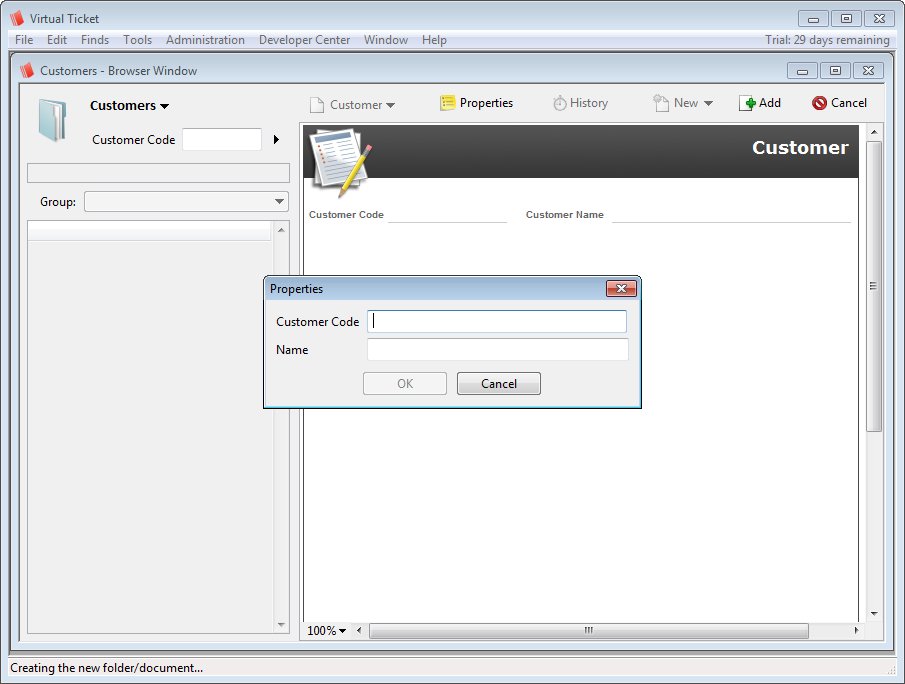The height and width of the screenshot is (684, 905).
Task: Click the green plus Add icon
Action: (747, 103)
